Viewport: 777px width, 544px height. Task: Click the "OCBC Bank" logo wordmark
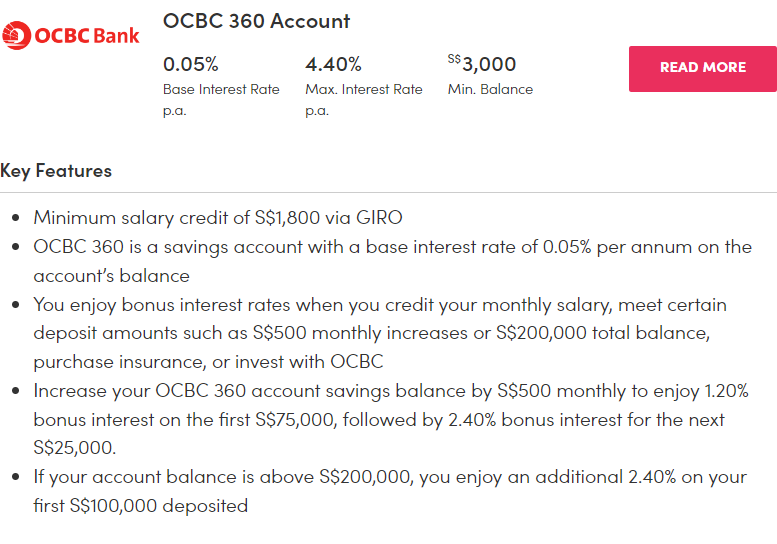pyautogui.click(x=88, y=37)
